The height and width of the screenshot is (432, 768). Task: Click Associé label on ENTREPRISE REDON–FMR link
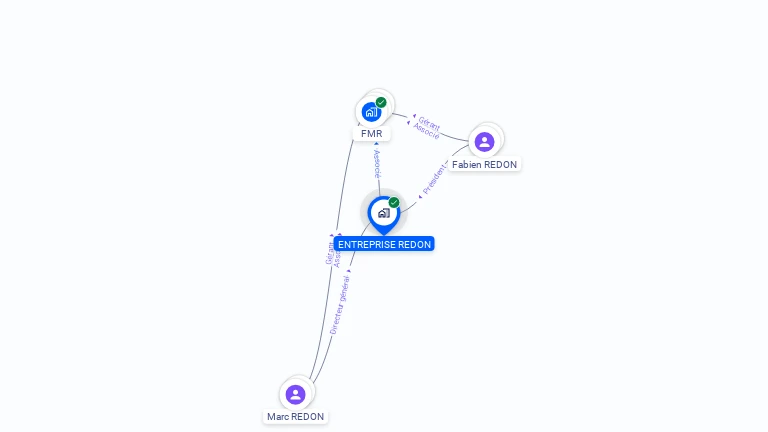tap(377, 164)
